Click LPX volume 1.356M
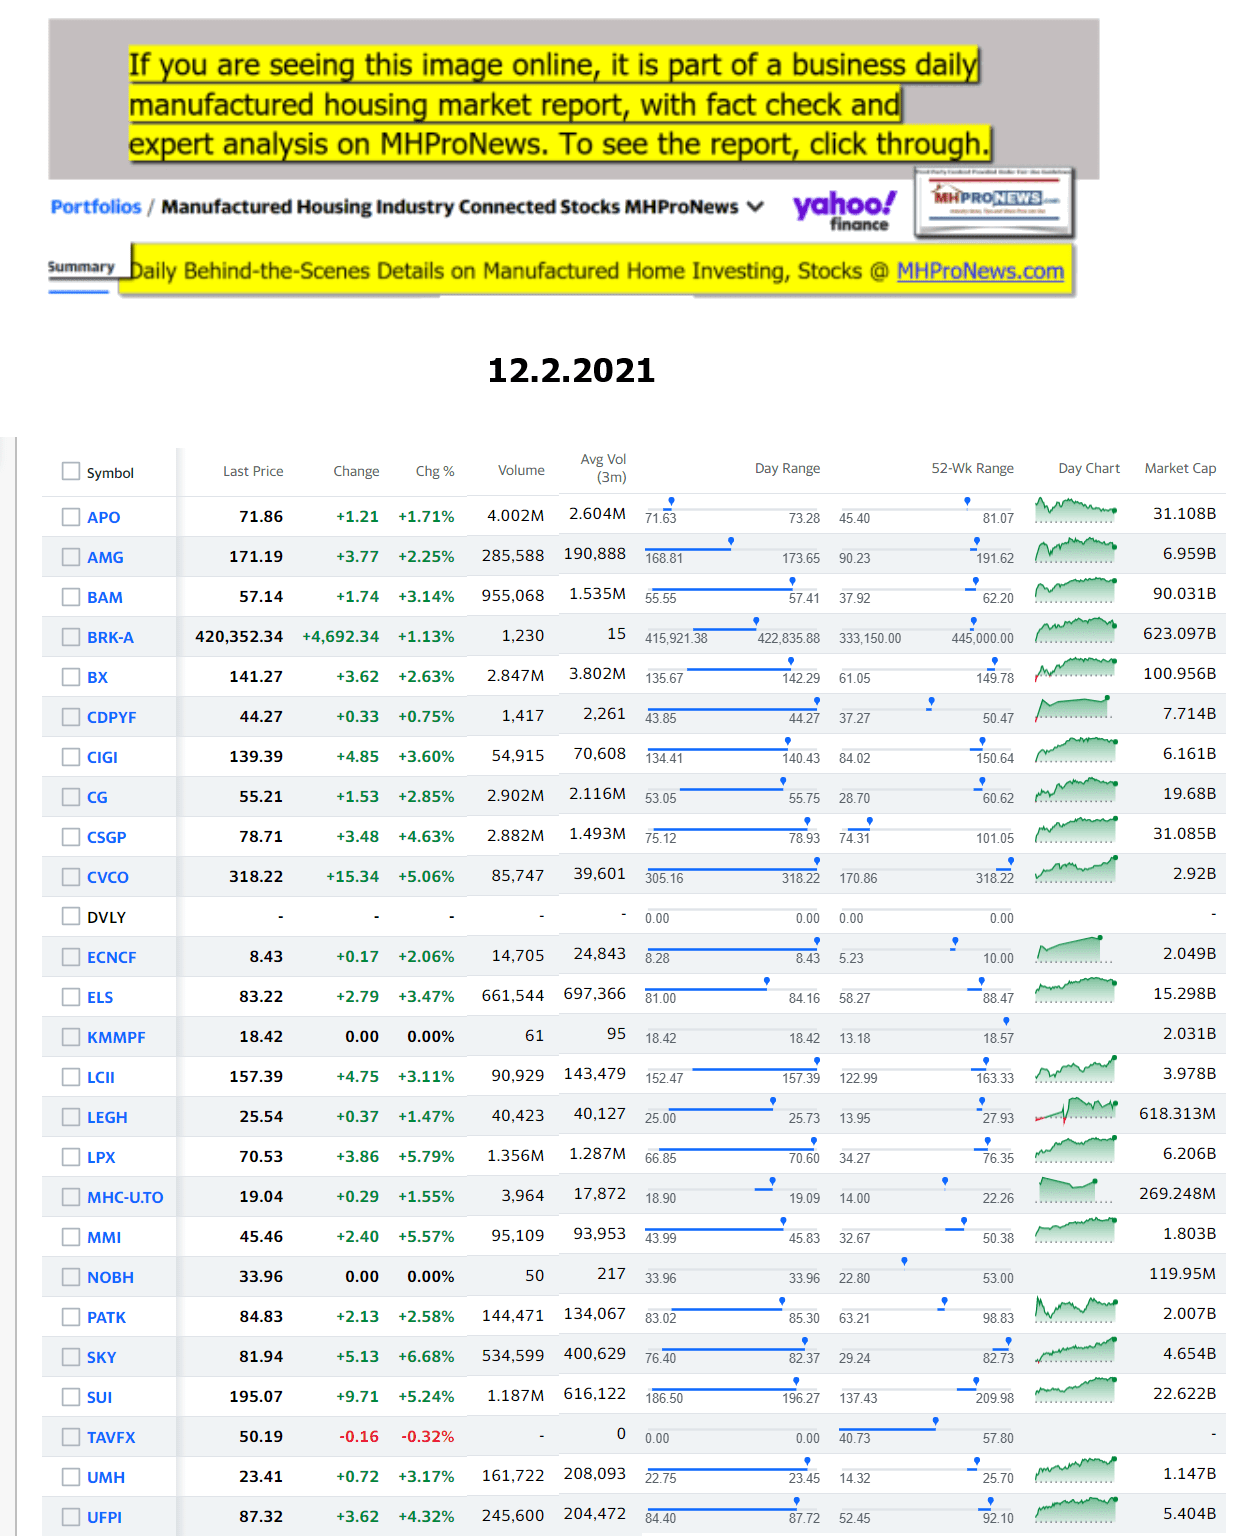 pos(516,1156)
